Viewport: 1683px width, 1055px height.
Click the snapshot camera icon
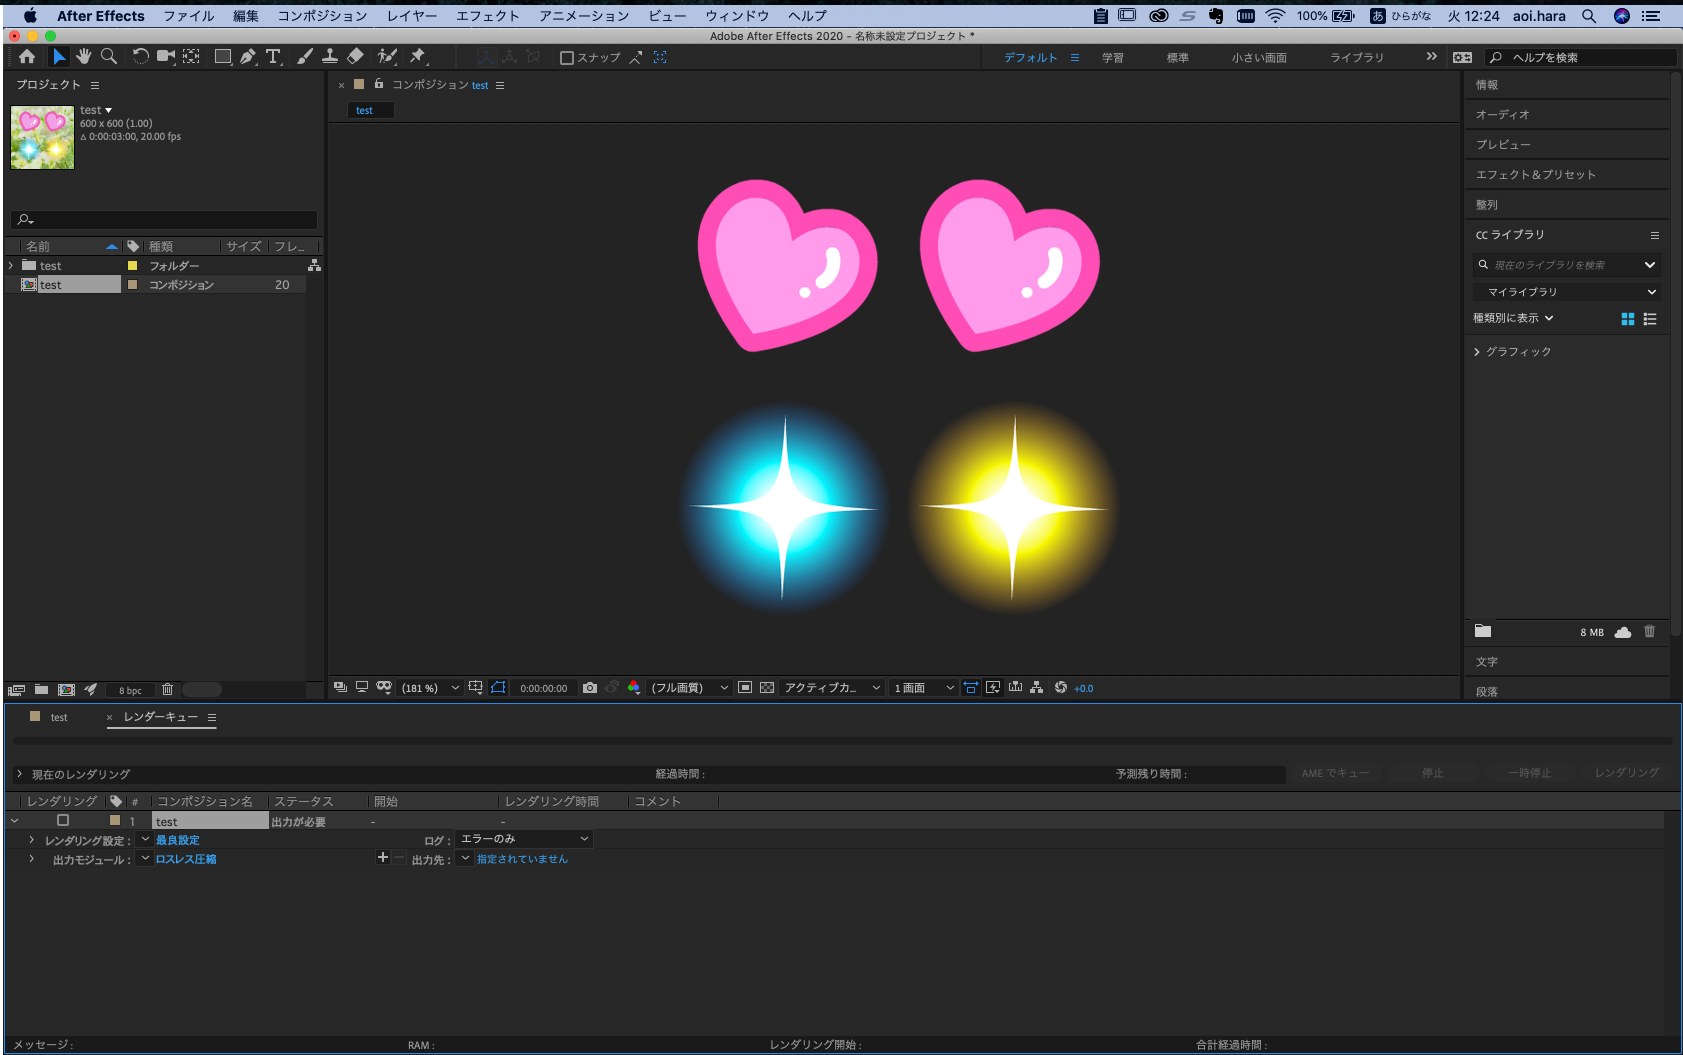[x=590, y=688]
